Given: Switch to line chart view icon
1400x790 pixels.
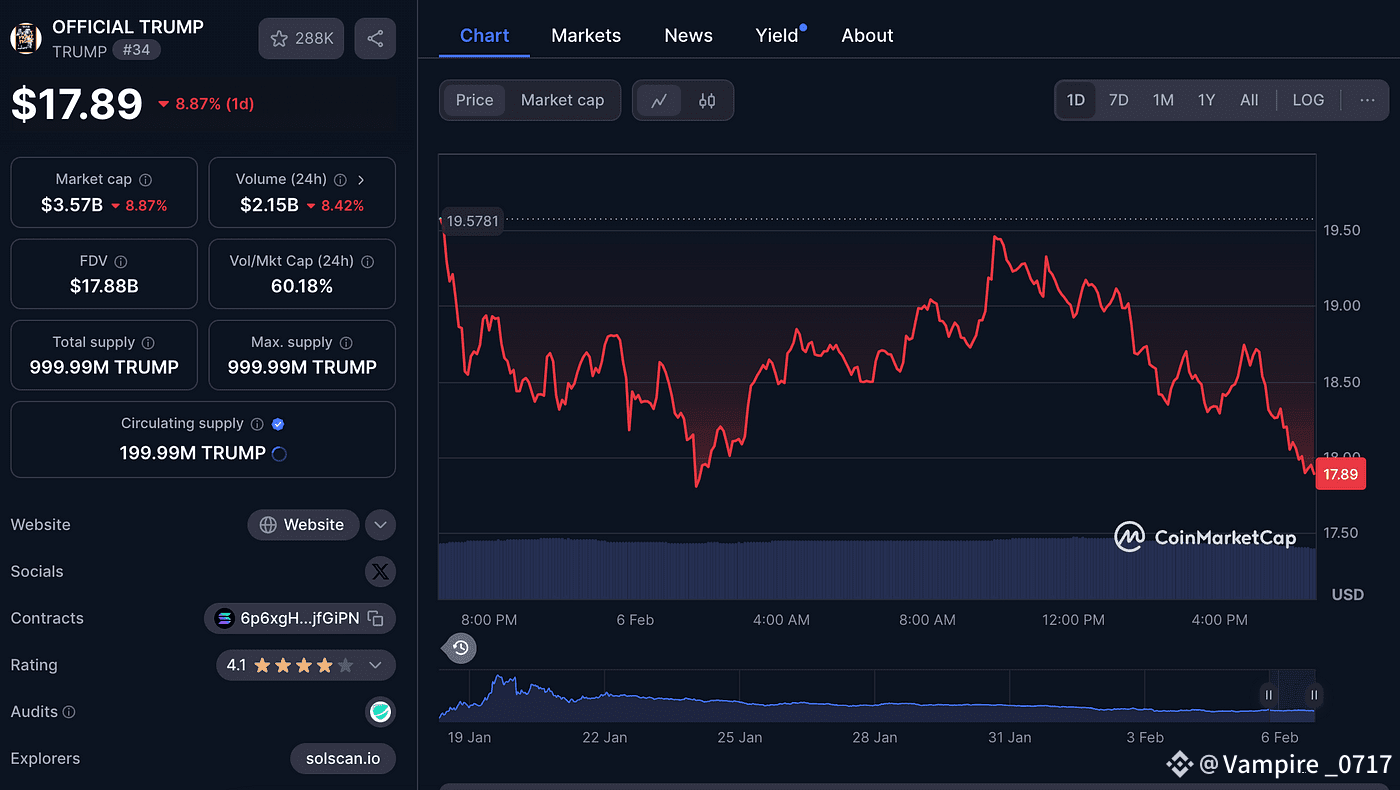Looking at the screenshot, I should [x=659, y=100].
